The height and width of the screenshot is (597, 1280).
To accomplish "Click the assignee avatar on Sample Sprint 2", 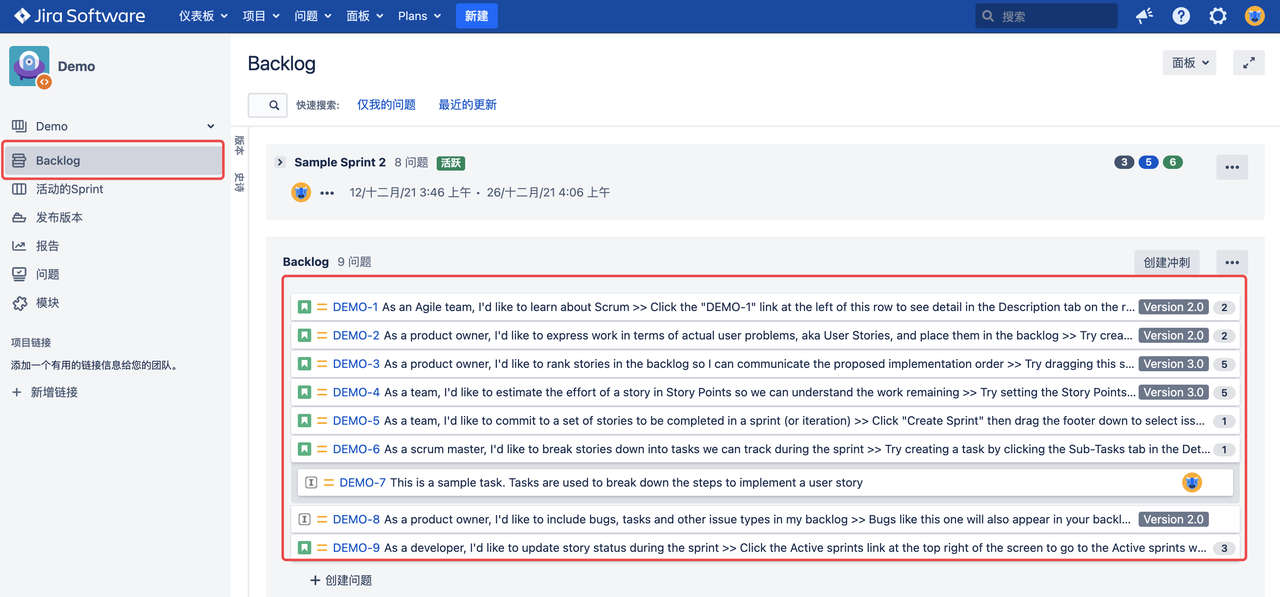I will pos(301,192).
